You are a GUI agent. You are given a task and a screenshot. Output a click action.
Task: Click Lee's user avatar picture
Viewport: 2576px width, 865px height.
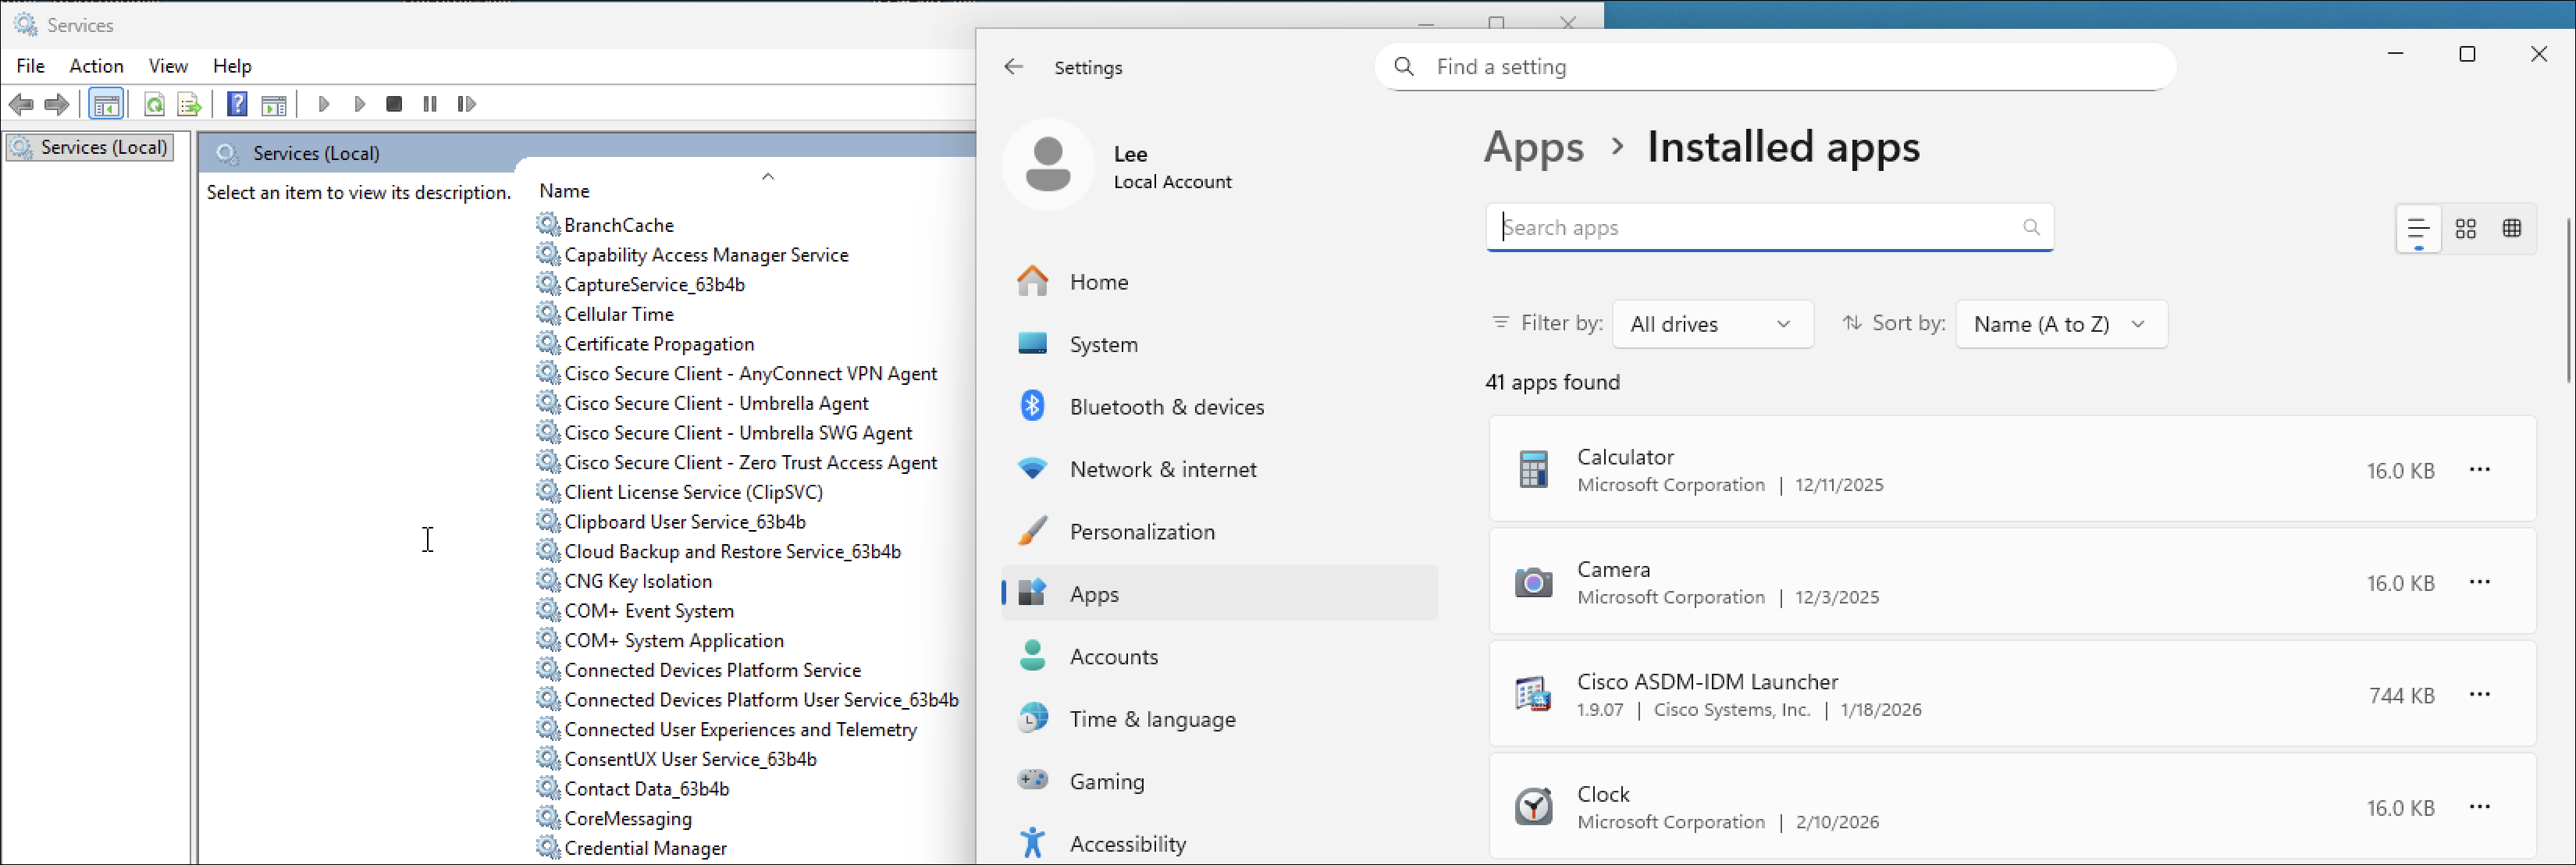(1048, 165)
